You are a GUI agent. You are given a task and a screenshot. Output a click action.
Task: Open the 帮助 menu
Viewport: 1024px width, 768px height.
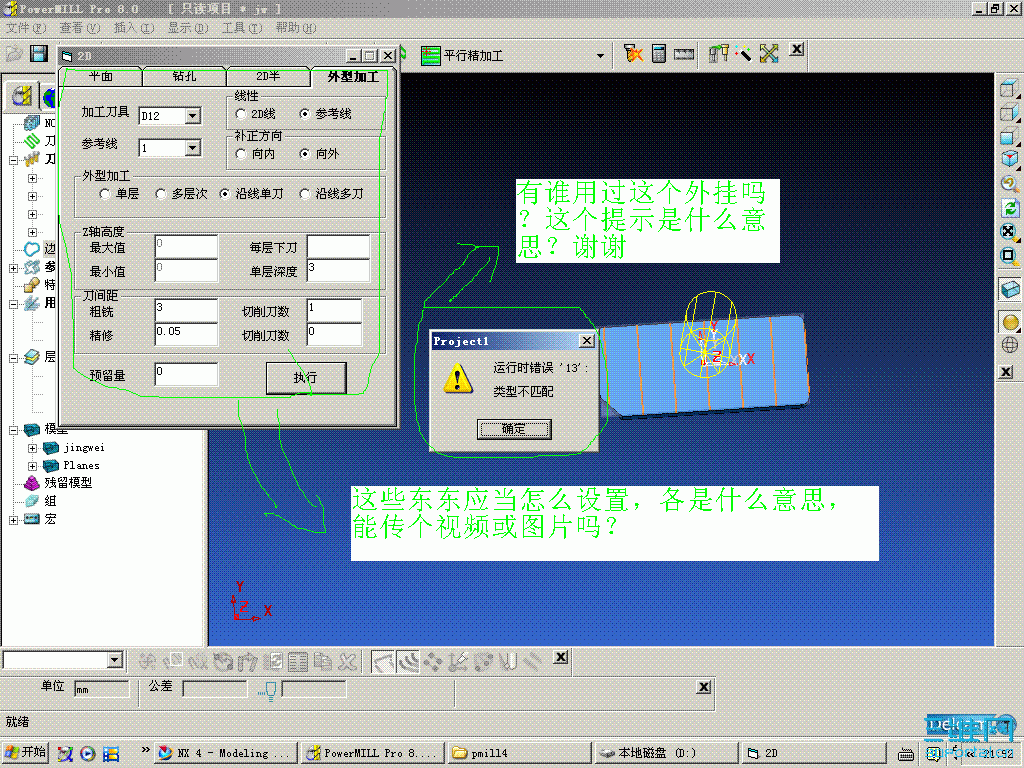295,28
